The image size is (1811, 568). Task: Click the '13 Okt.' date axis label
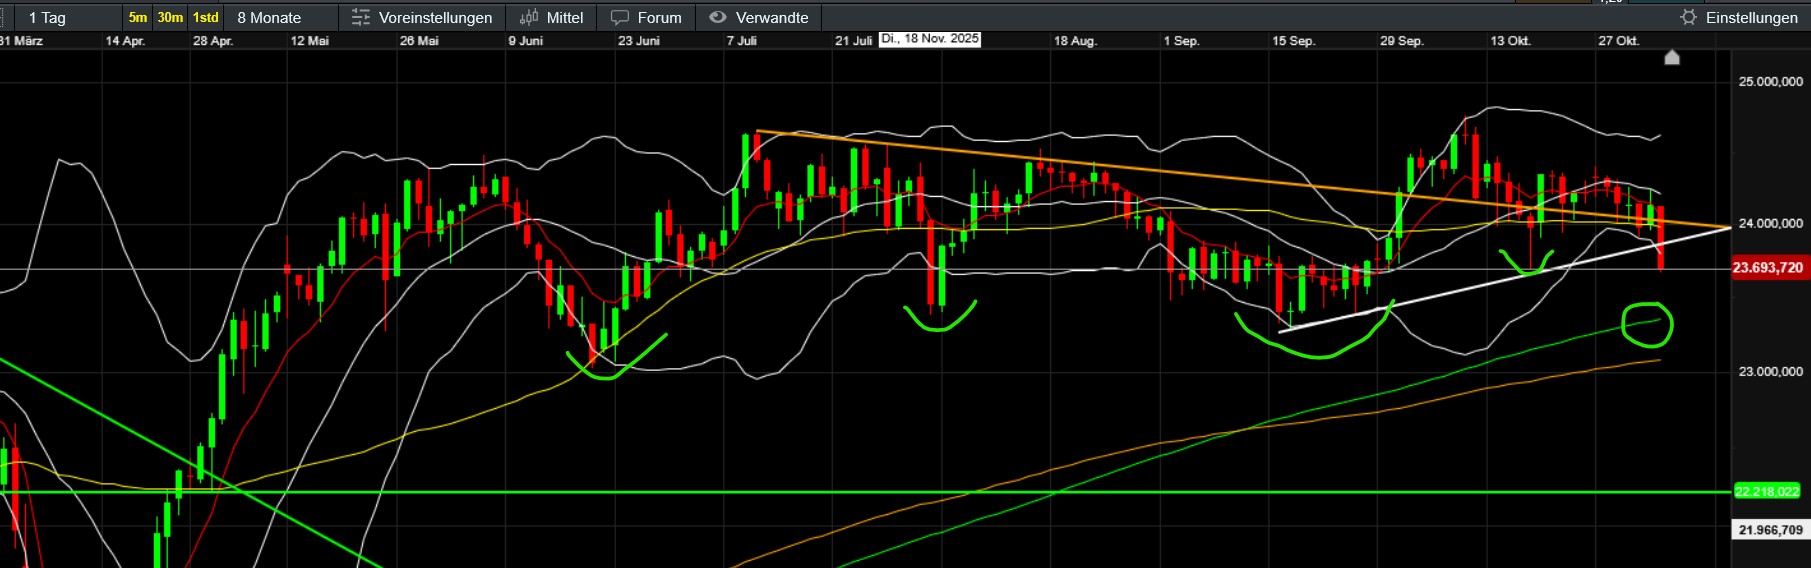click(1510, 41)
